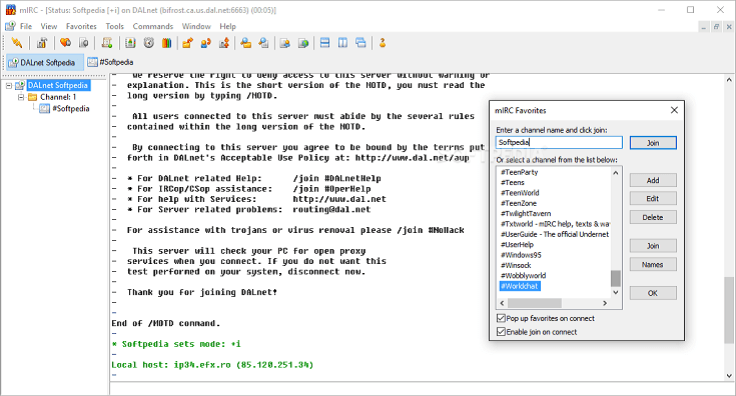Select #Worldchat in the favorites list
Image resolution: width=736 pixels, height=396 pixels.
click(x=520, y=286)
